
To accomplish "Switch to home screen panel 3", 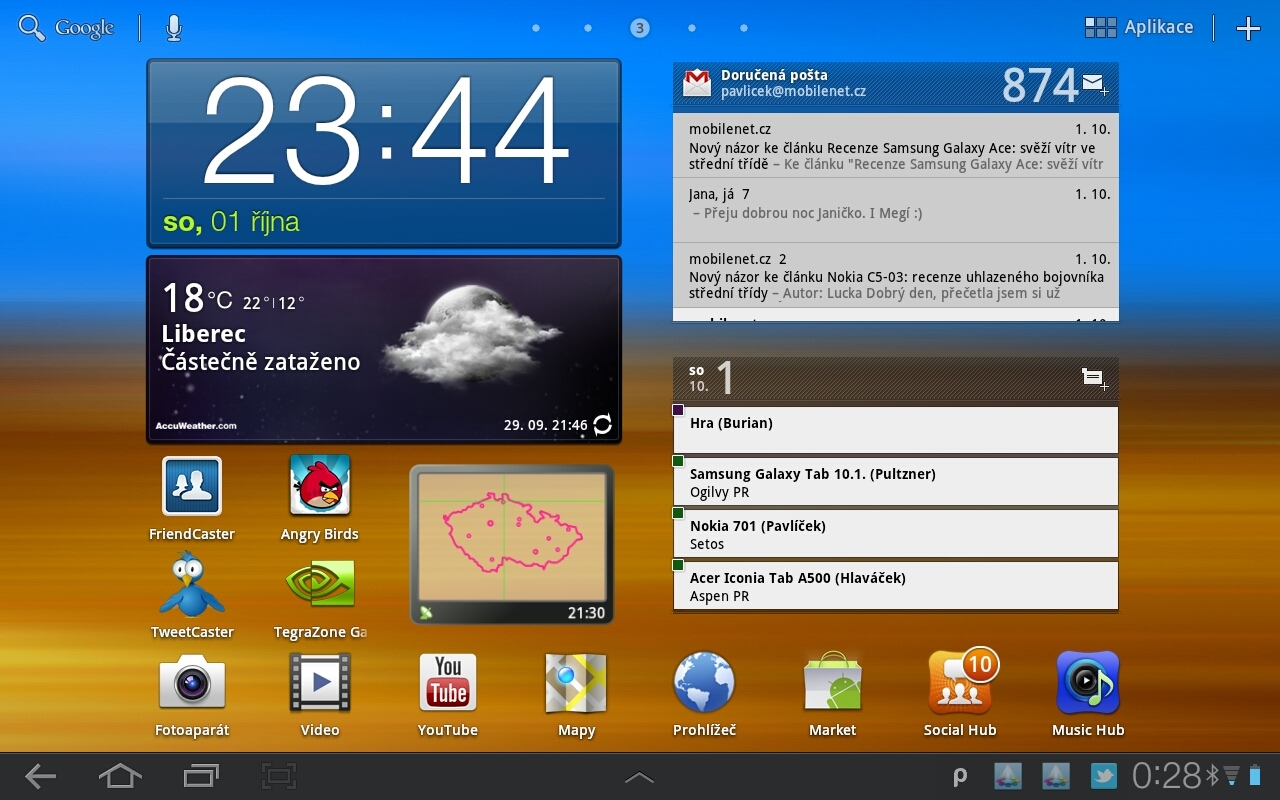I will (639, 28).
